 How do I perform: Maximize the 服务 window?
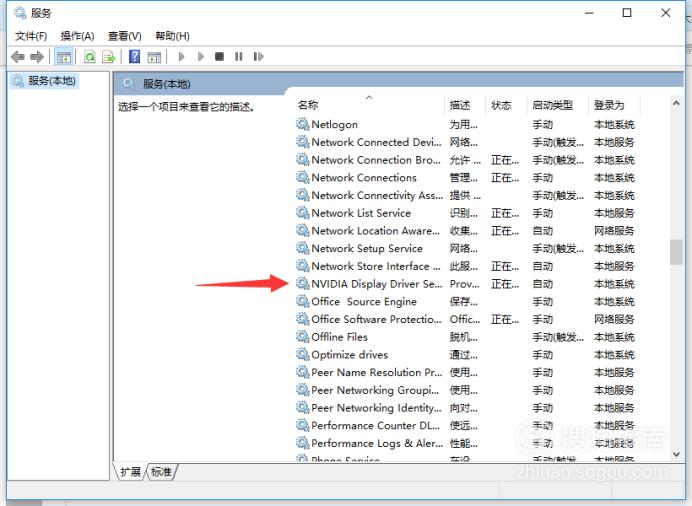[627, 13]
